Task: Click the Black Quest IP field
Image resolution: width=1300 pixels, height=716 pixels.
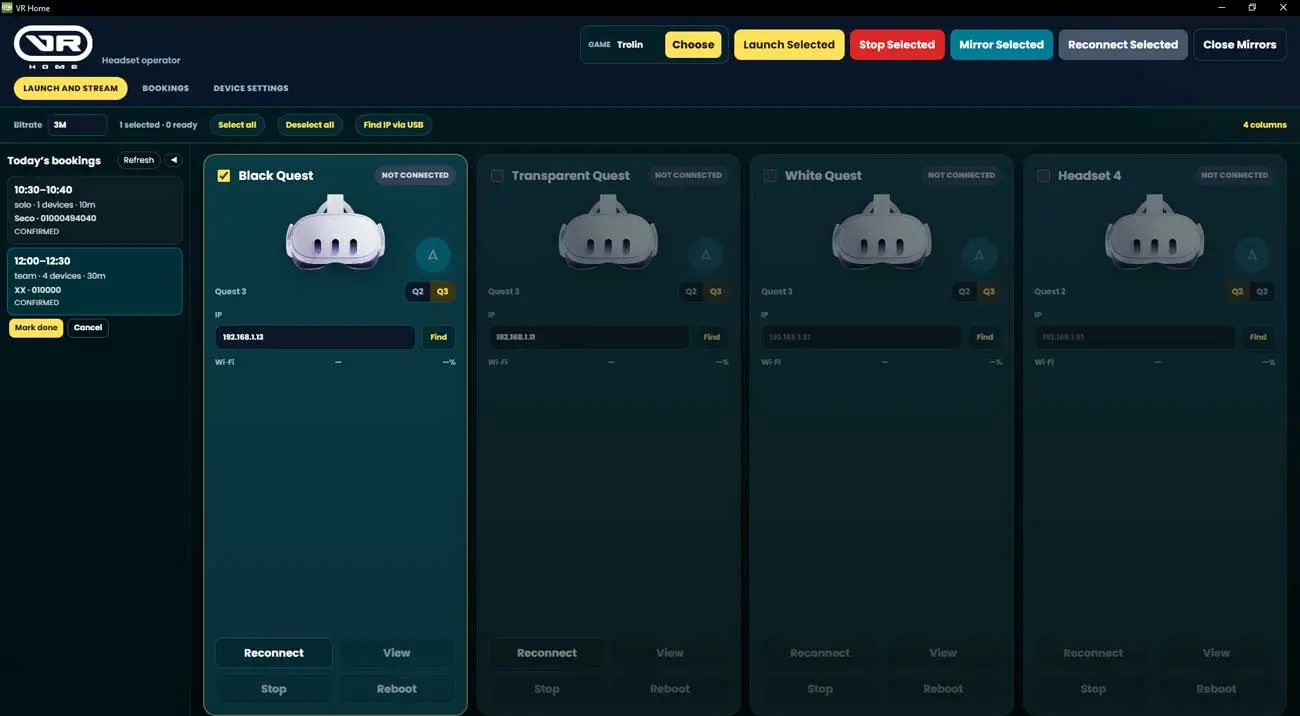Action: click(315, 337)
